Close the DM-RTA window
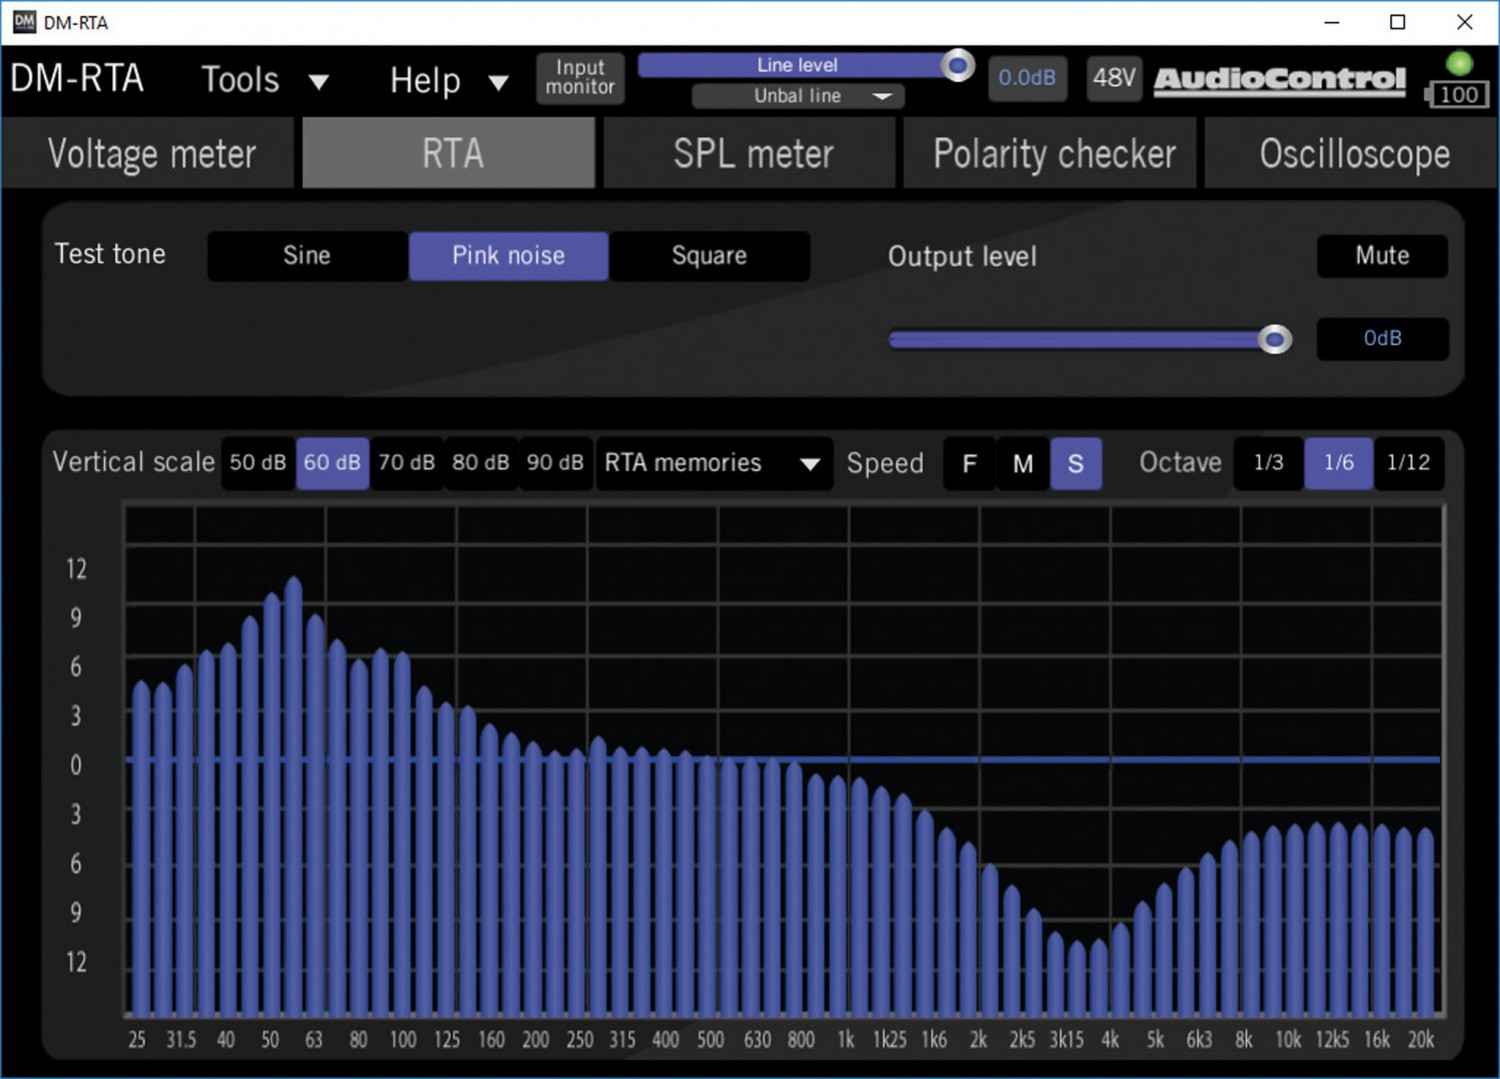The width and height of the screenshot is (1500, 1079). pos(1464,22)
